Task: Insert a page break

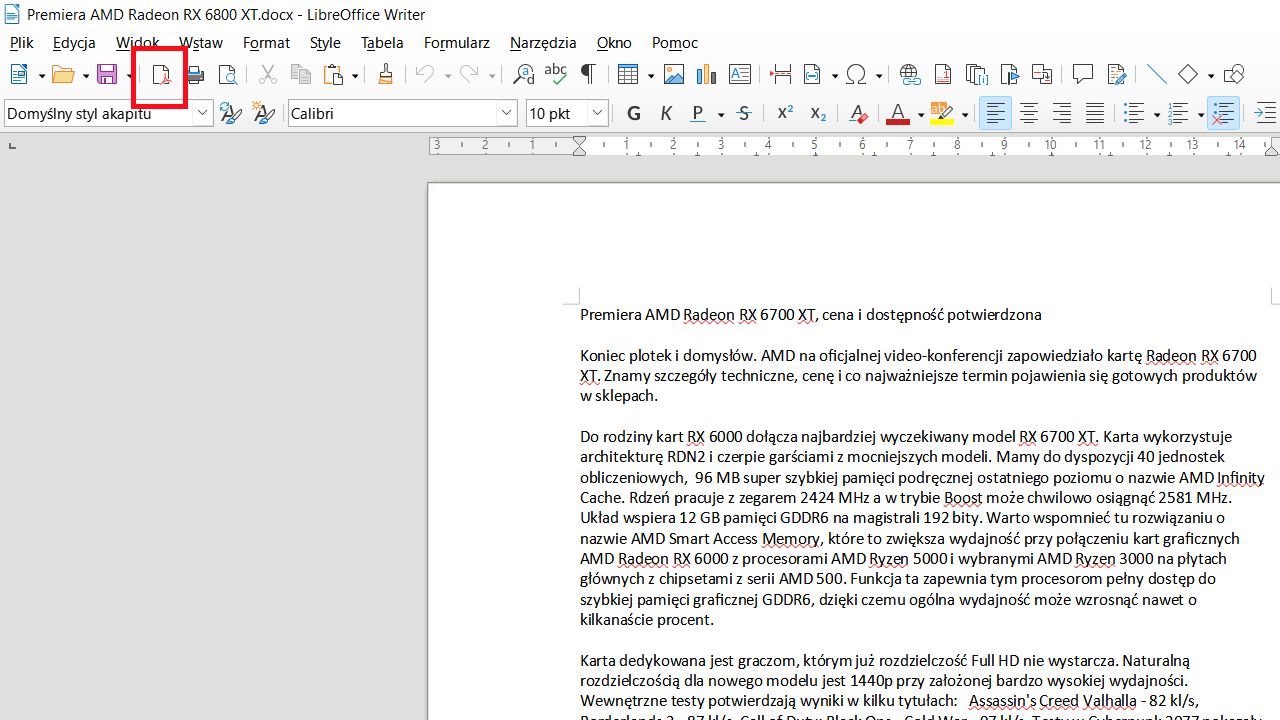Action: coord(781,75)
